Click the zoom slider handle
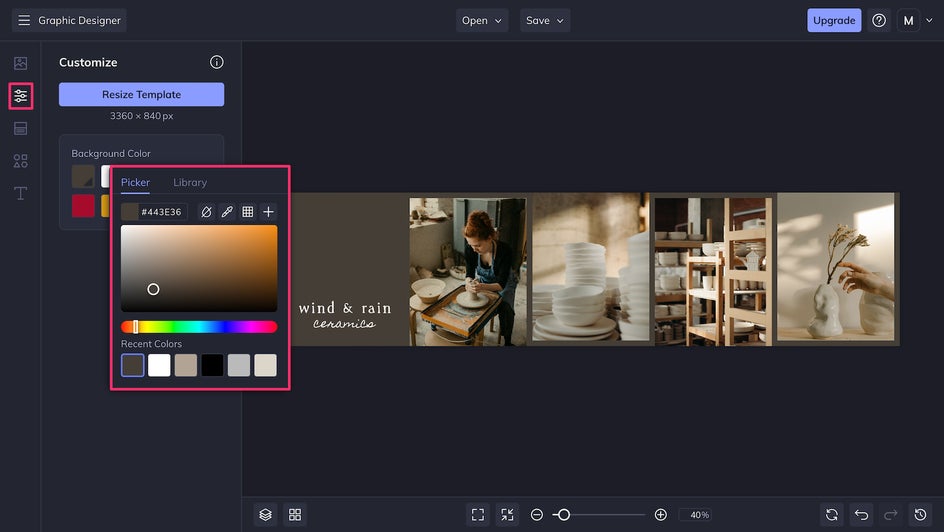 tap(564, 515)
